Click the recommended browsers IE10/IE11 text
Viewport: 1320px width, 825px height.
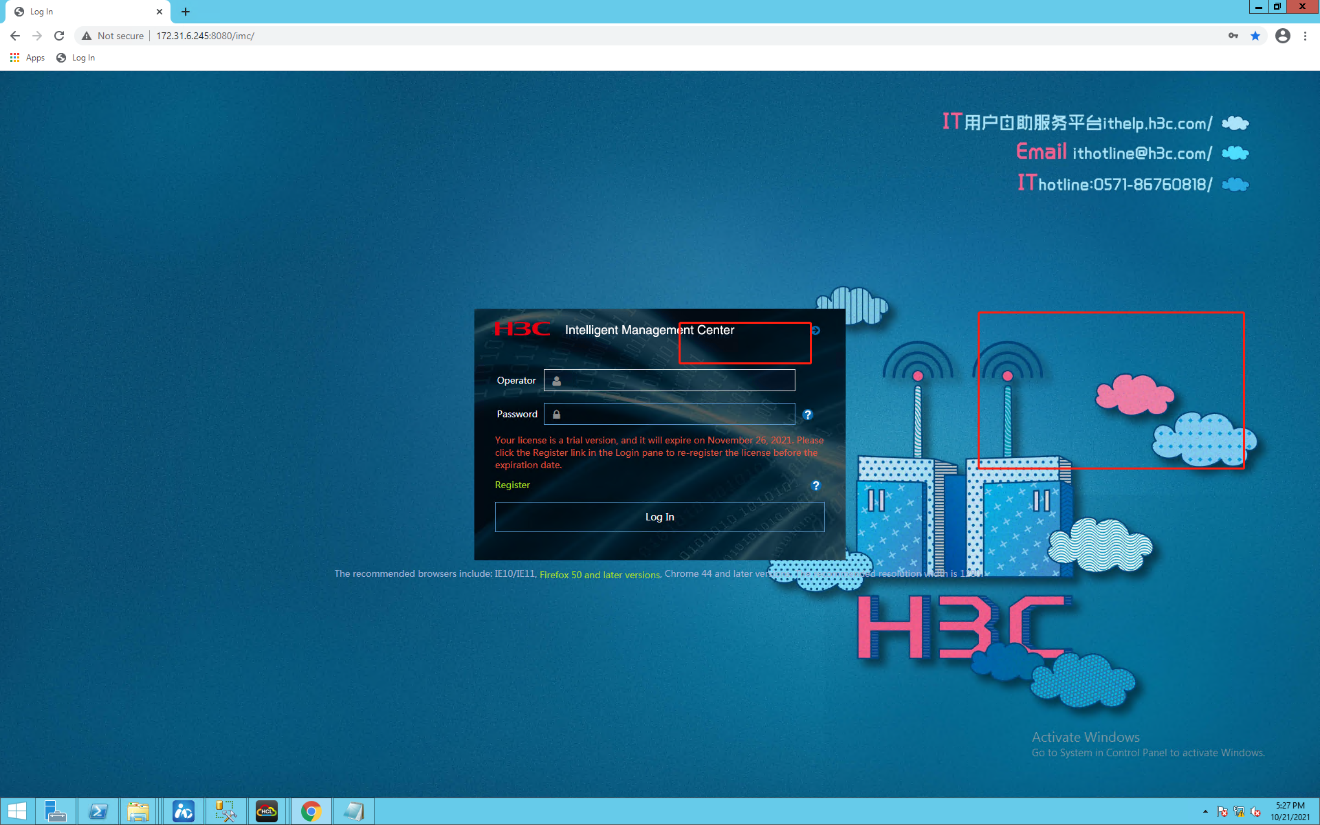(435, 575)
